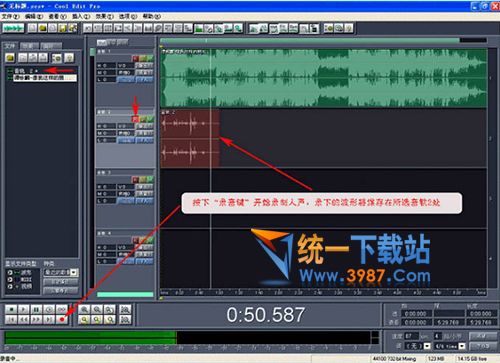Open the 效果 Effects menu
The width and height of the screenshot is (500, 363).
tap(104, 16)
